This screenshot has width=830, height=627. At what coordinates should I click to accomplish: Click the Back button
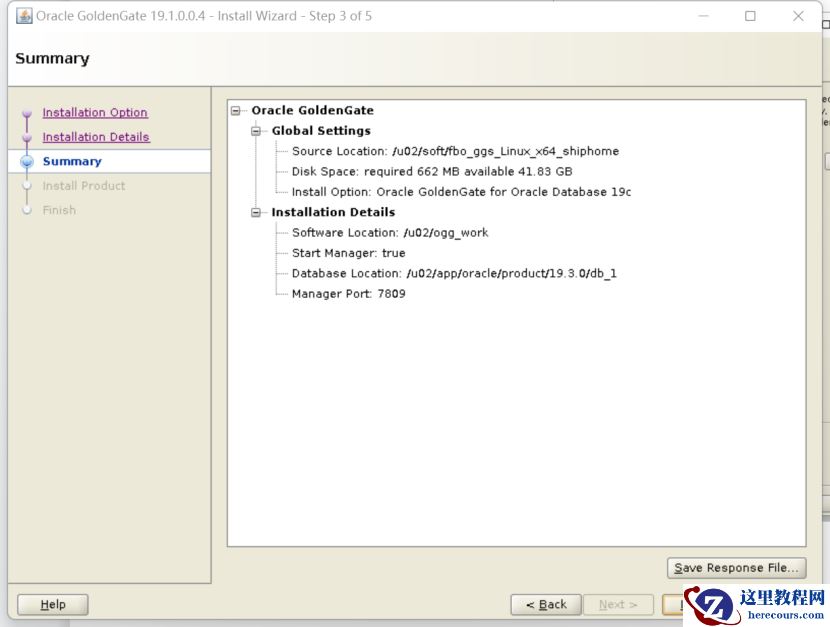pyautogui.click(x=546, y=604)
